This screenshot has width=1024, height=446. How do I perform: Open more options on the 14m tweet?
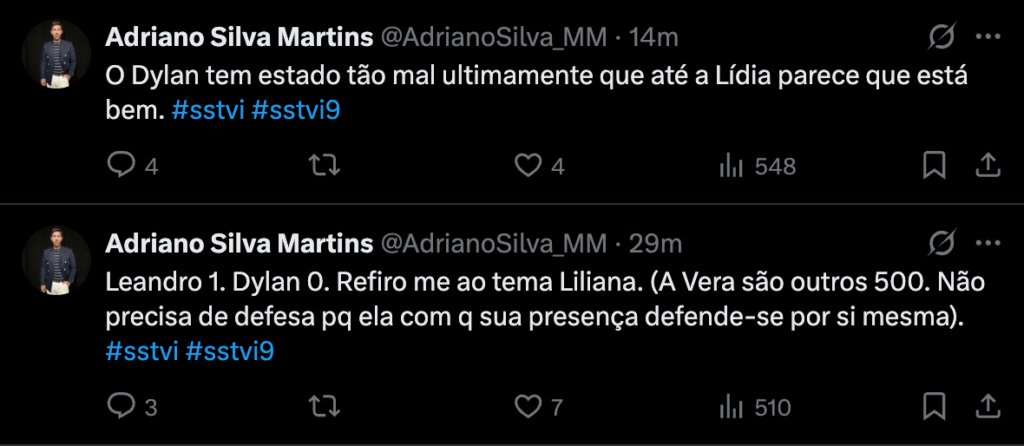(987, 37)
